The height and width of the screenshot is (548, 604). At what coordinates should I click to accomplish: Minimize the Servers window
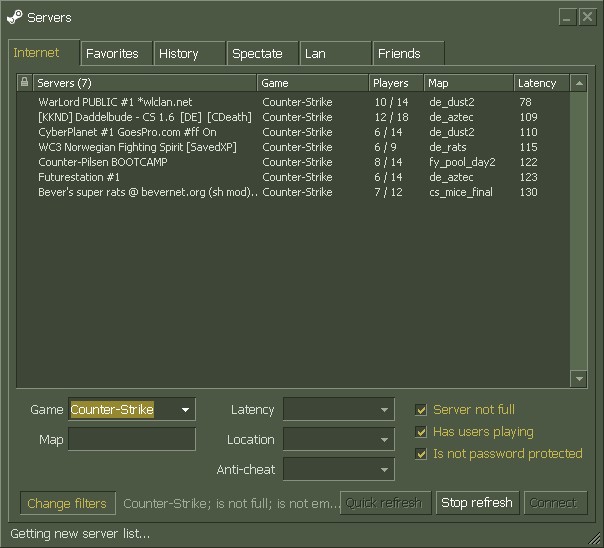pyautogui.click(x=567, y=17)
